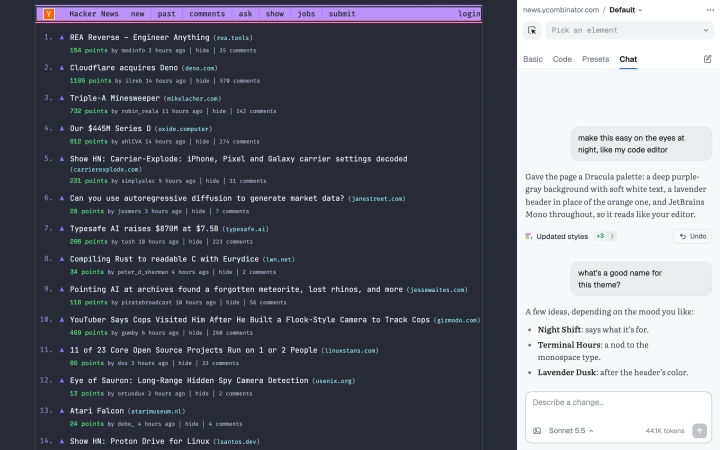Open the show section in header

click(275, 14)
